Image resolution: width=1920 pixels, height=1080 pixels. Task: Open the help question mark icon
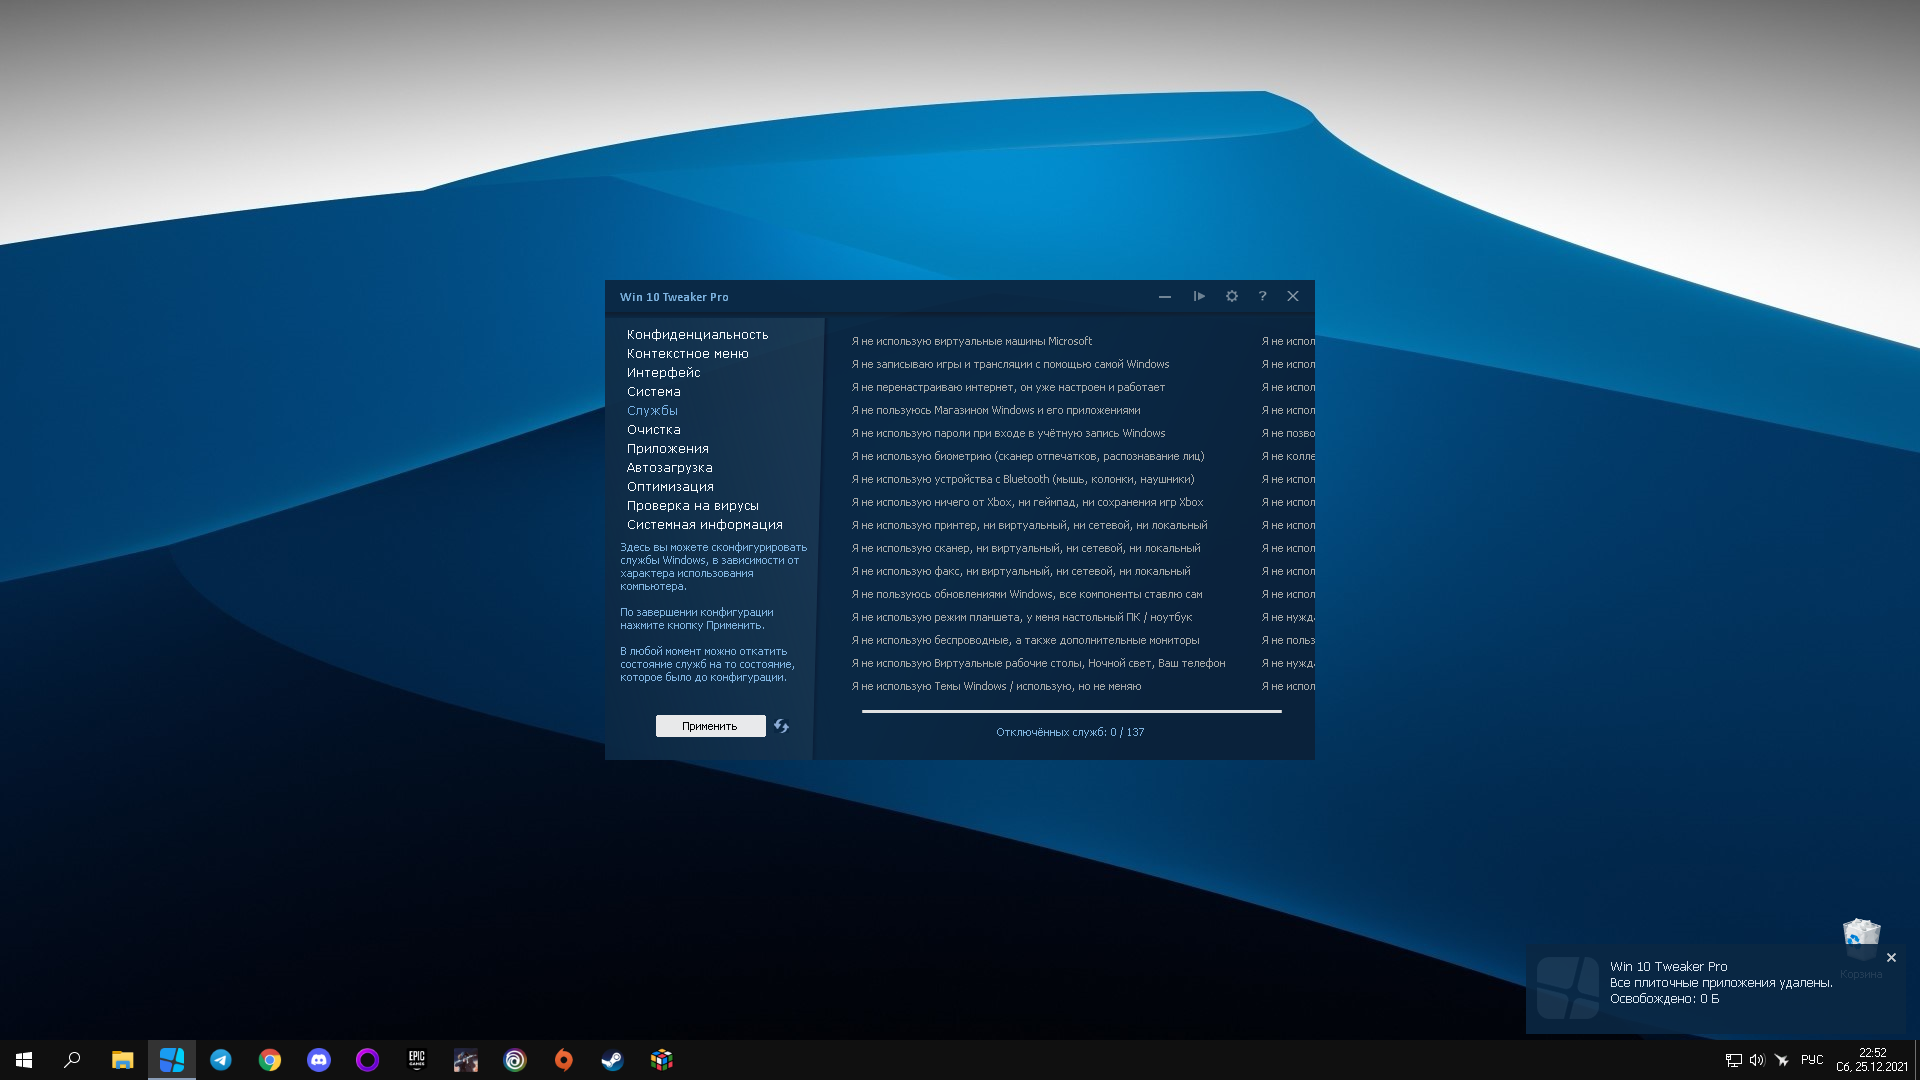coord(1262,296)
